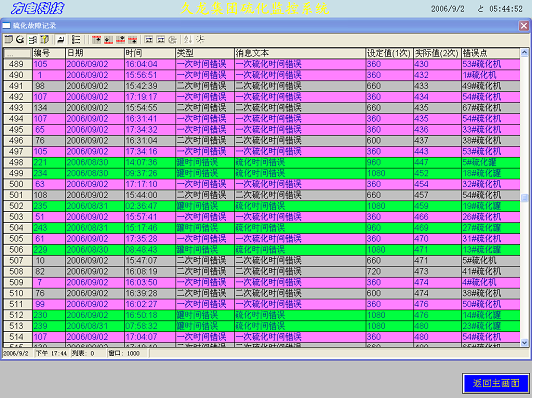Click the acknowledge message toolbar icon
The height and width of the screenshot is (400, 533).
[x=61, y=40]
